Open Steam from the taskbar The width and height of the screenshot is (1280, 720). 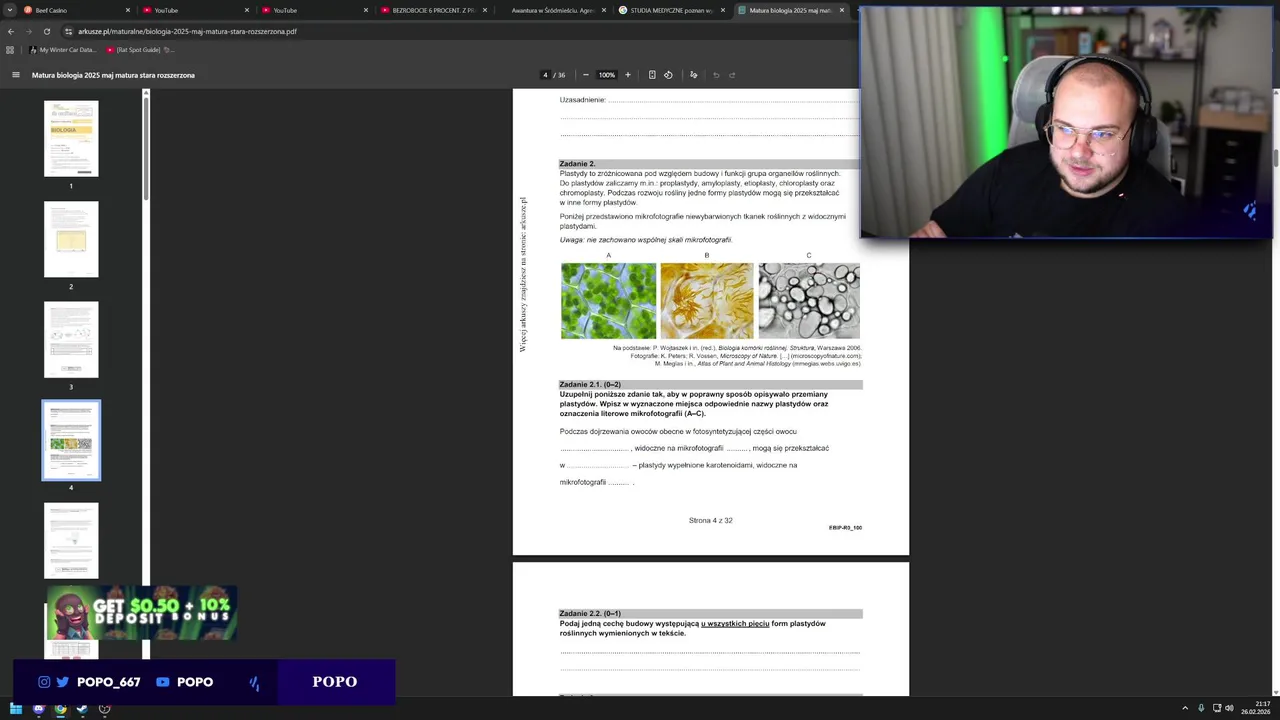tap(82, 709)
